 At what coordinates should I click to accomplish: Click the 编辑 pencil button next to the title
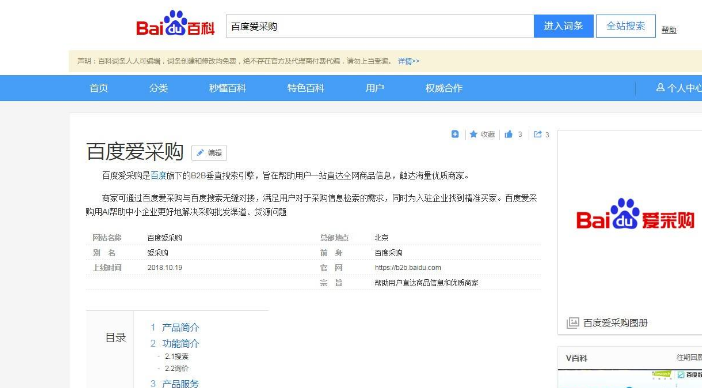(209, 153)
